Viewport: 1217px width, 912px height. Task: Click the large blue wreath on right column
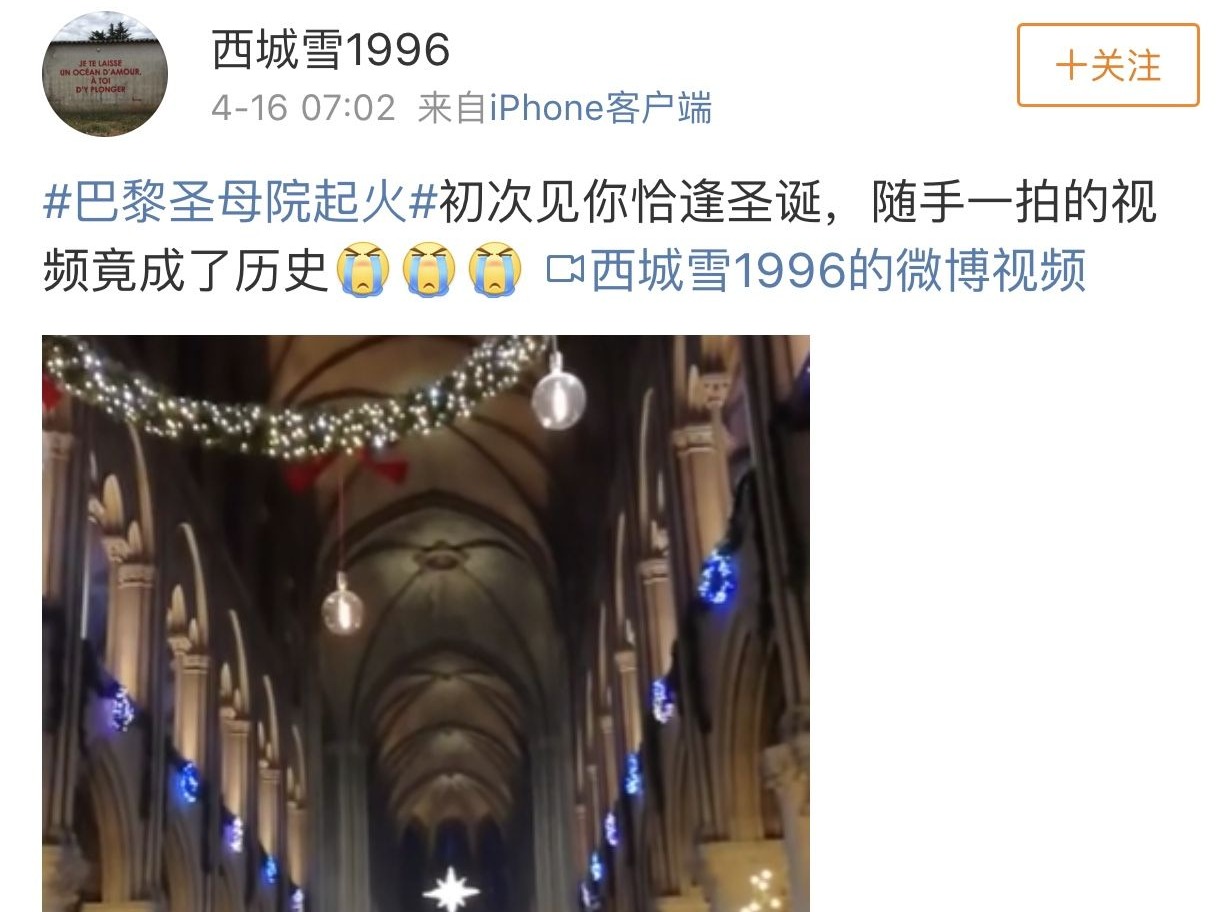(716, 578)
